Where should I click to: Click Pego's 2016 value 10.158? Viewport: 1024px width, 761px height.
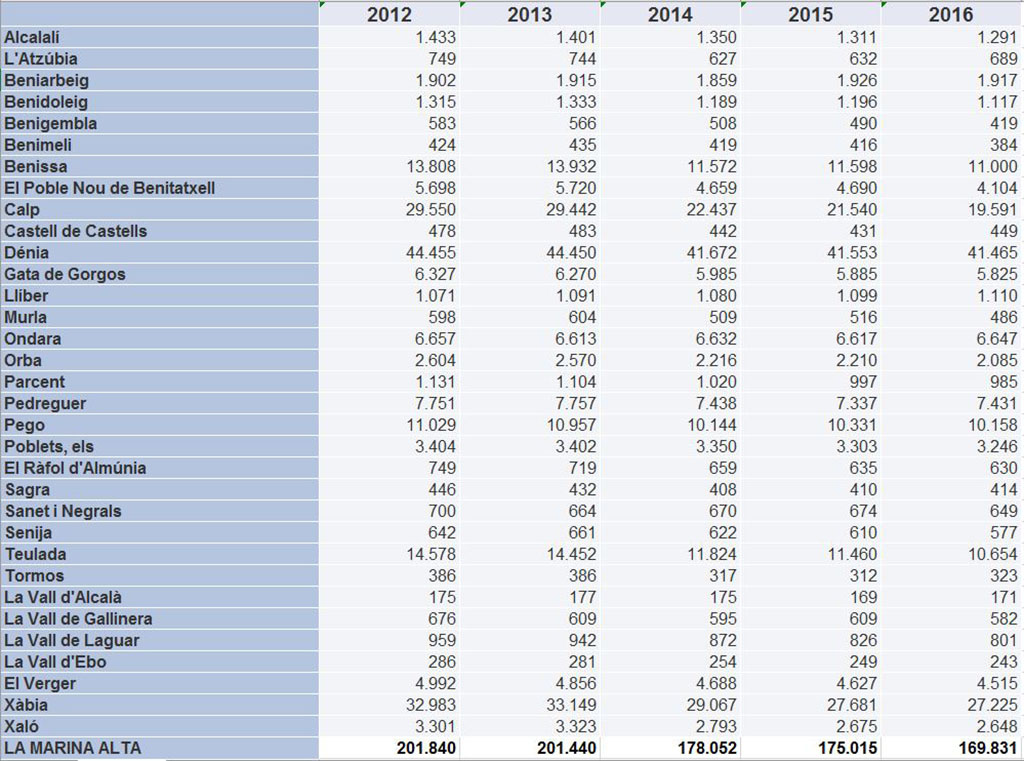click(952, 425)
